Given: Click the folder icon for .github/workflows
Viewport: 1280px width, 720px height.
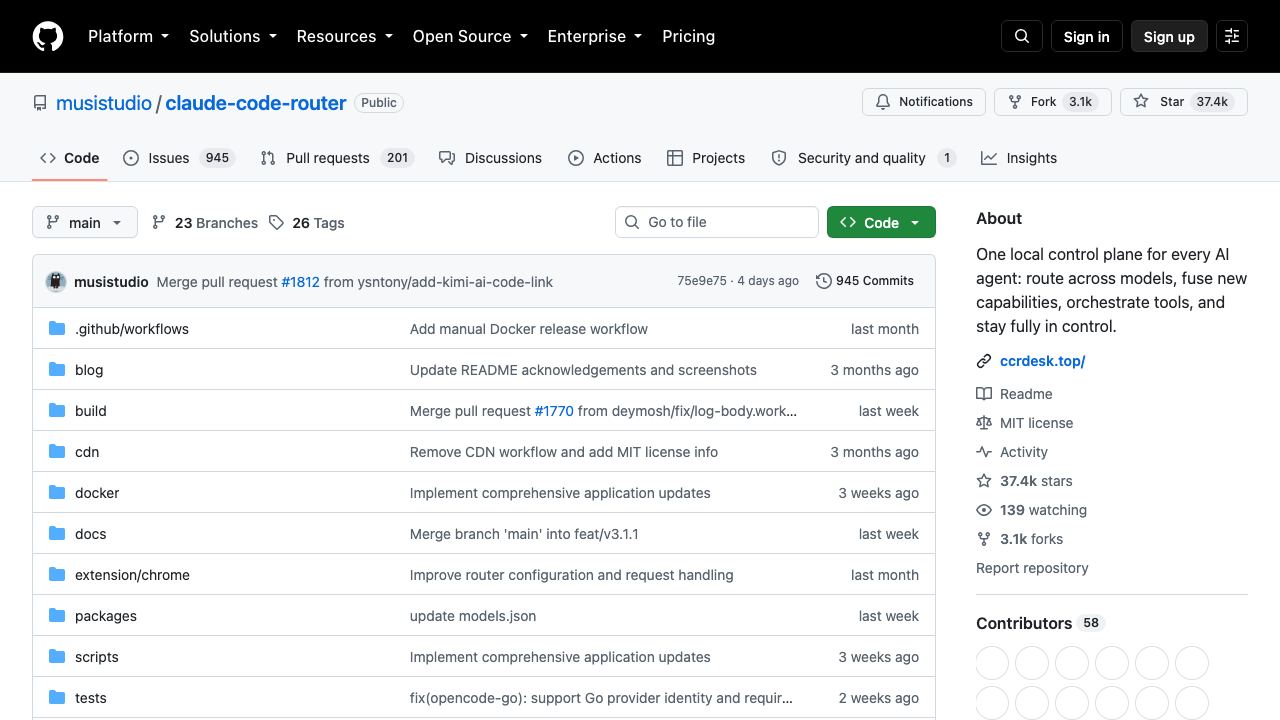Looking at the screenshot, I should coord(57,328).
